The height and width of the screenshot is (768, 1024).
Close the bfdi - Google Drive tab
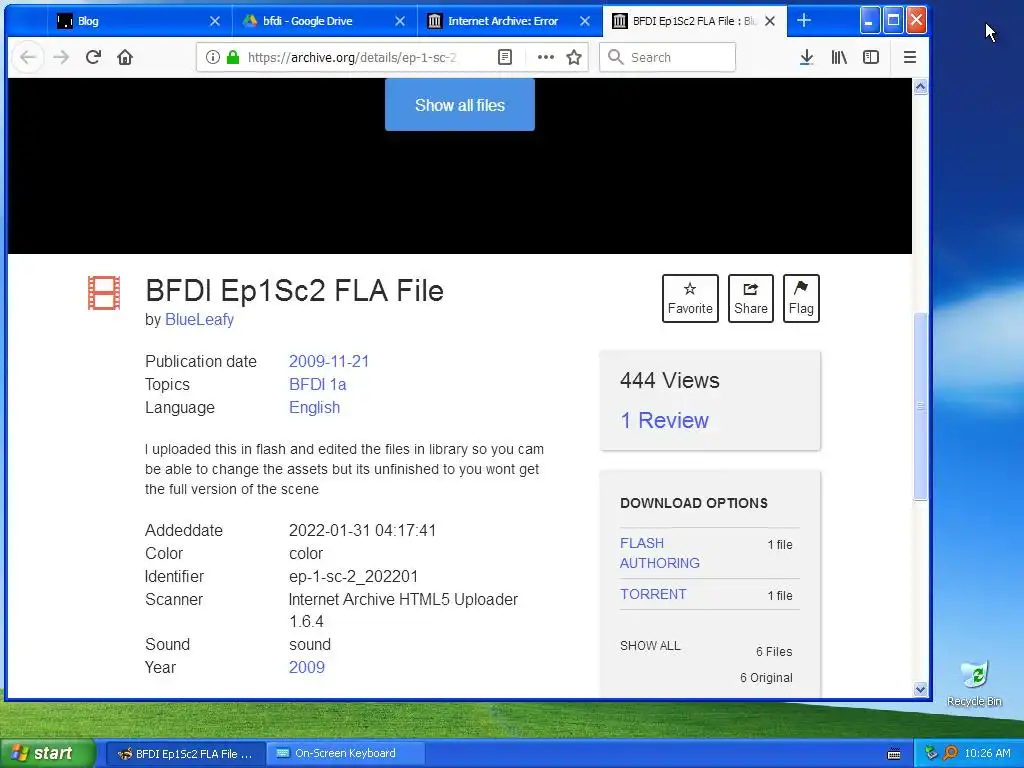click(x=400, y=21)
